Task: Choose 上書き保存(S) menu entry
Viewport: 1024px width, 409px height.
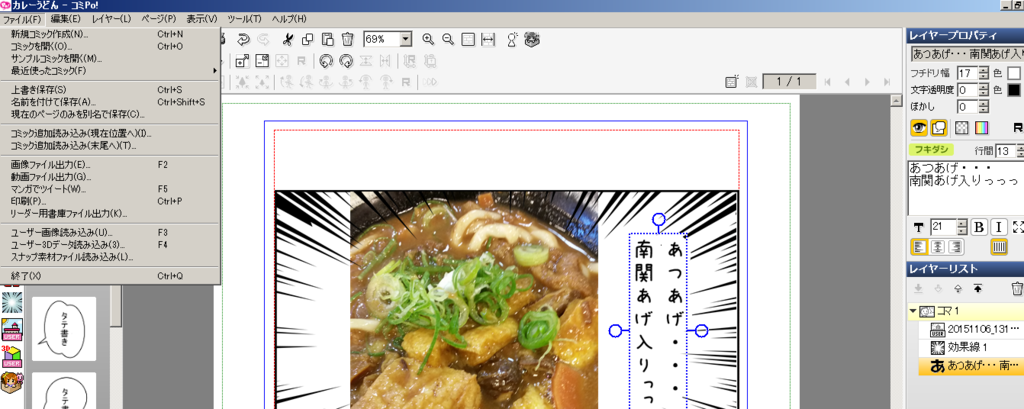Action: [112, 90]
